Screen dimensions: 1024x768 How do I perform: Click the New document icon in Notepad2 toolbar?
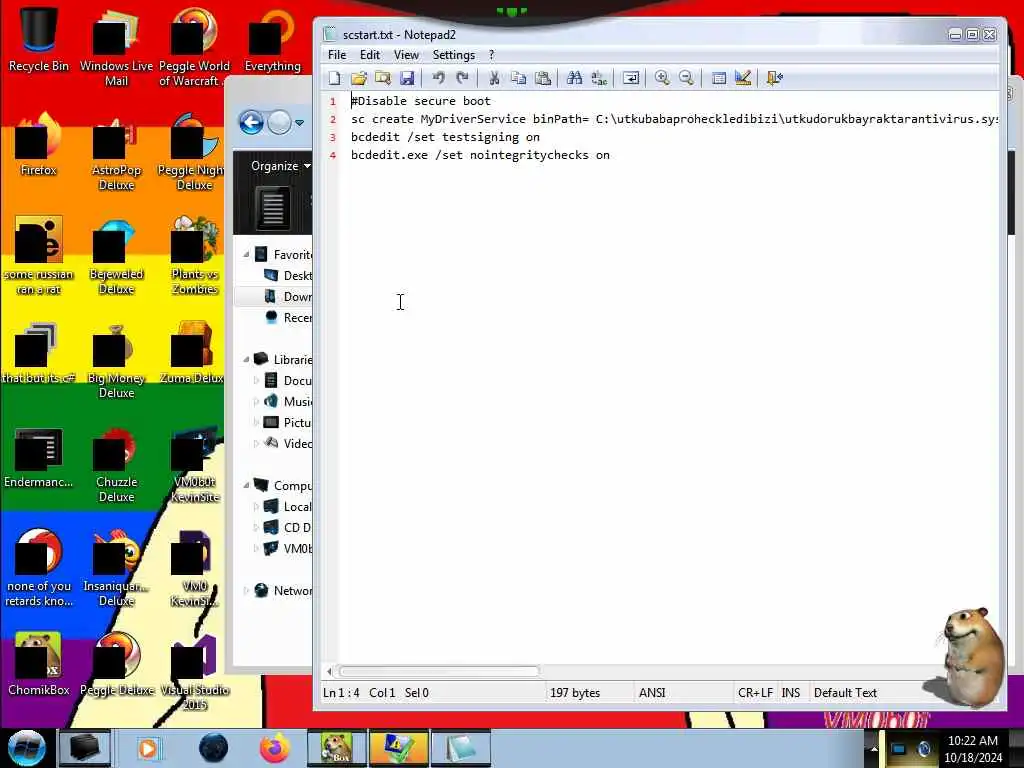pos(334,78)
